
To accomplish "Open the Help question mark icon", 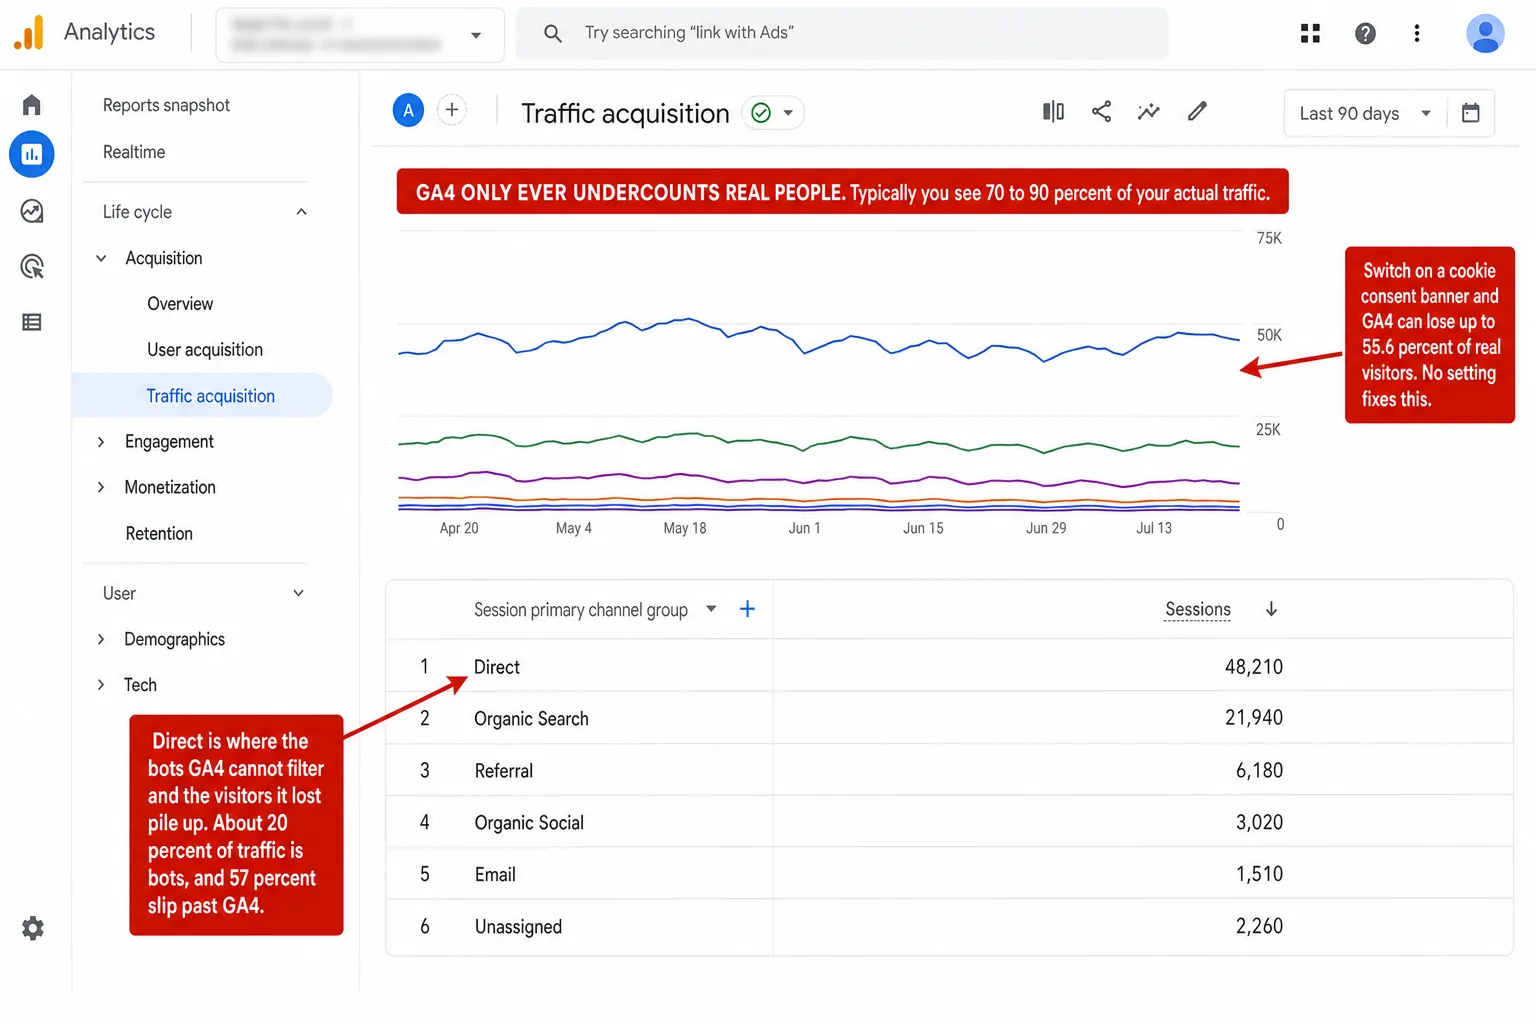I will pos(1365,33).
